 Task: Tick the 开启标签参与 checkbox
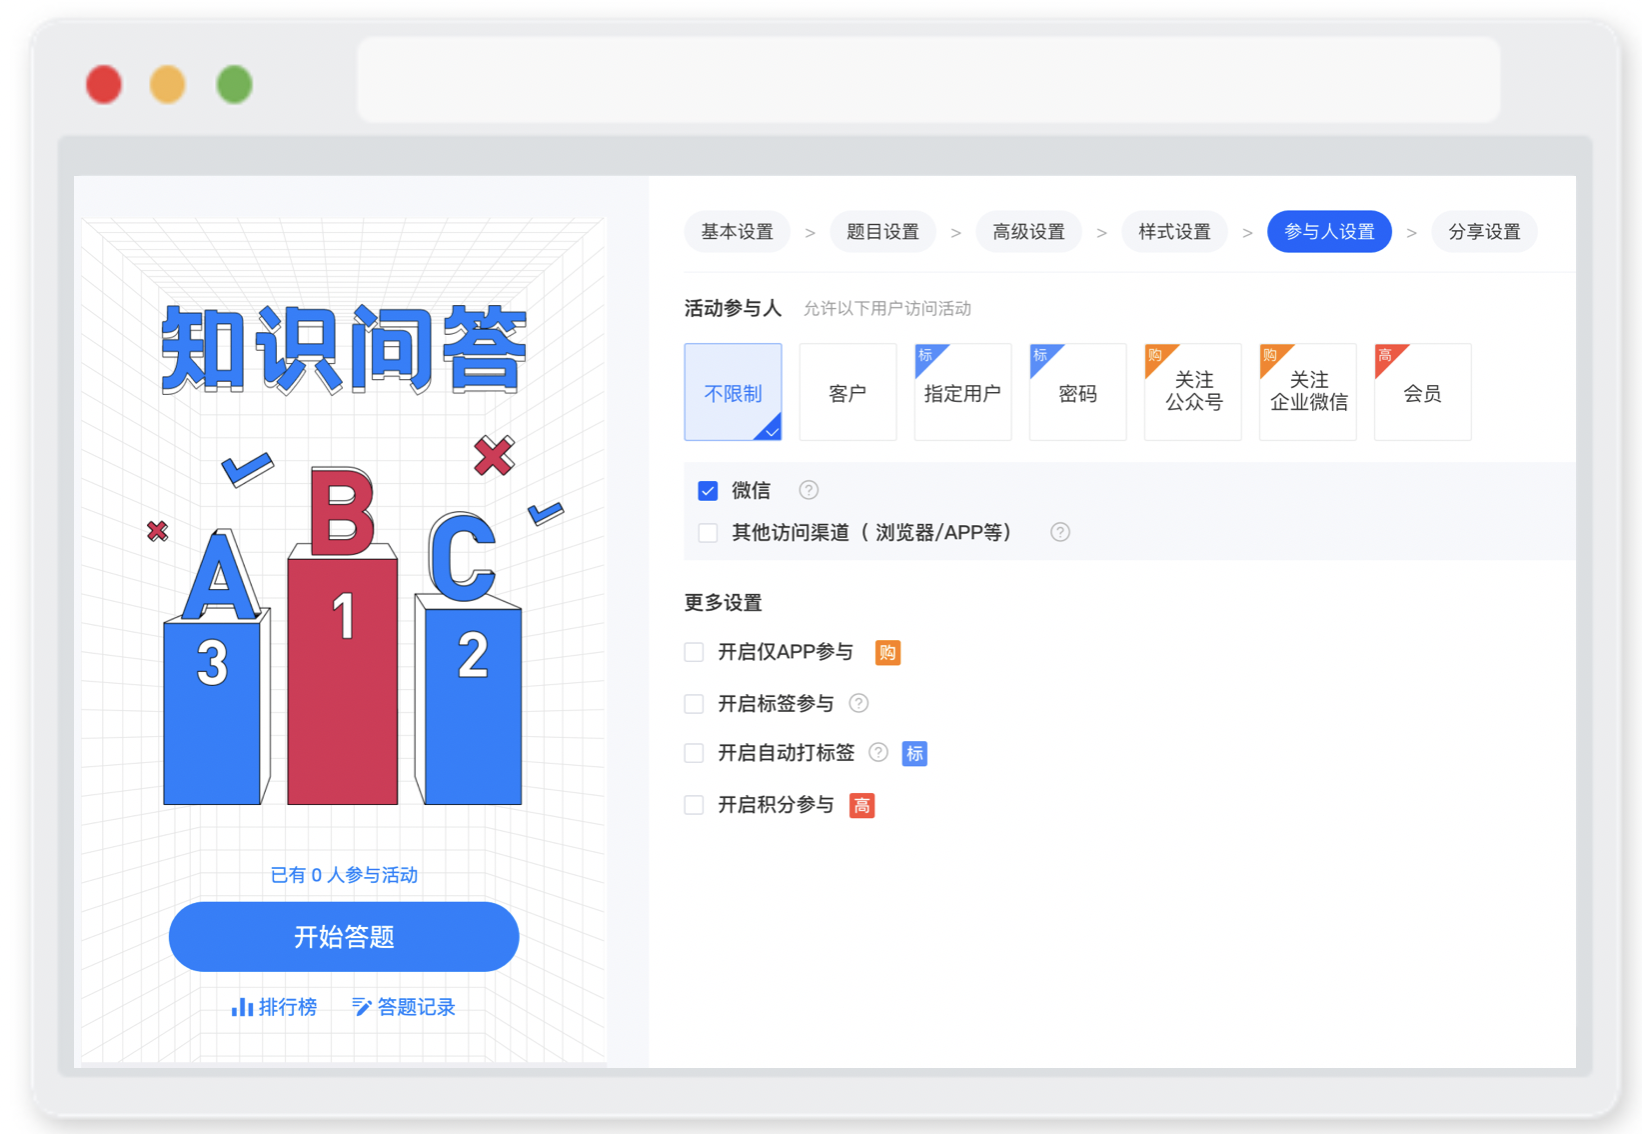(x=694, y=703)
